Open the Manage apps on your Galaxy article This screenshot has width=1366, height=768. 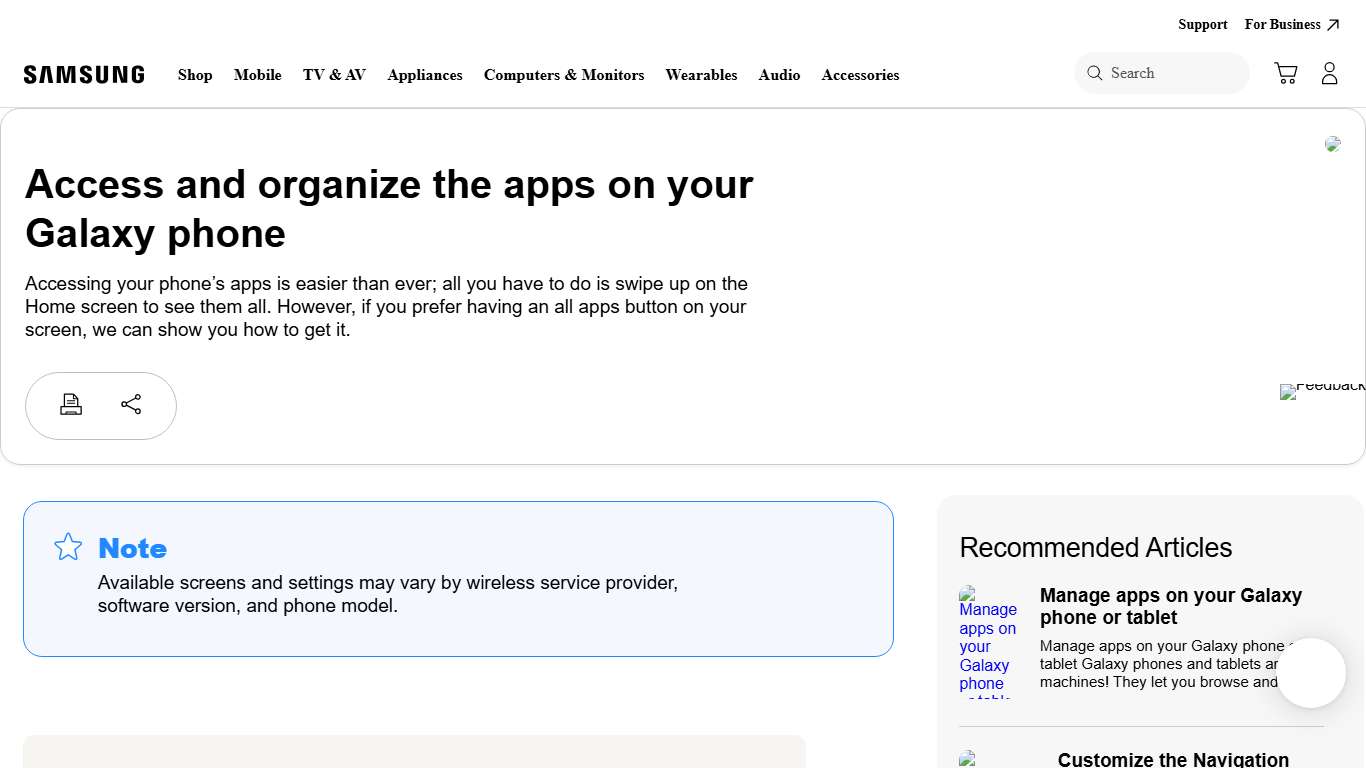click(x=1170, y=606)
